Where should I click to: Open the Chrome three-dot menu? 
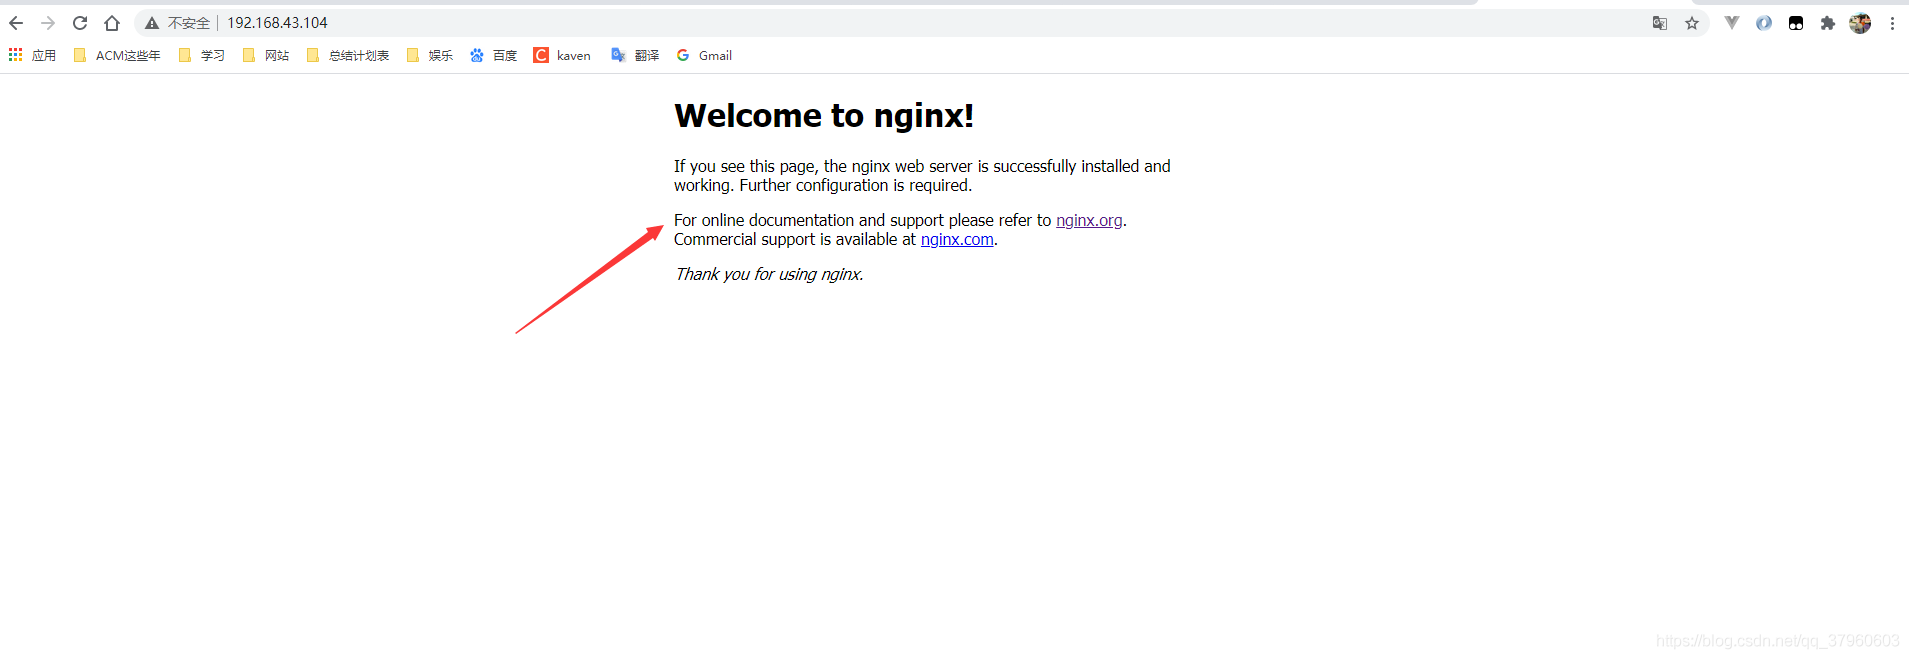point(1892,23)
